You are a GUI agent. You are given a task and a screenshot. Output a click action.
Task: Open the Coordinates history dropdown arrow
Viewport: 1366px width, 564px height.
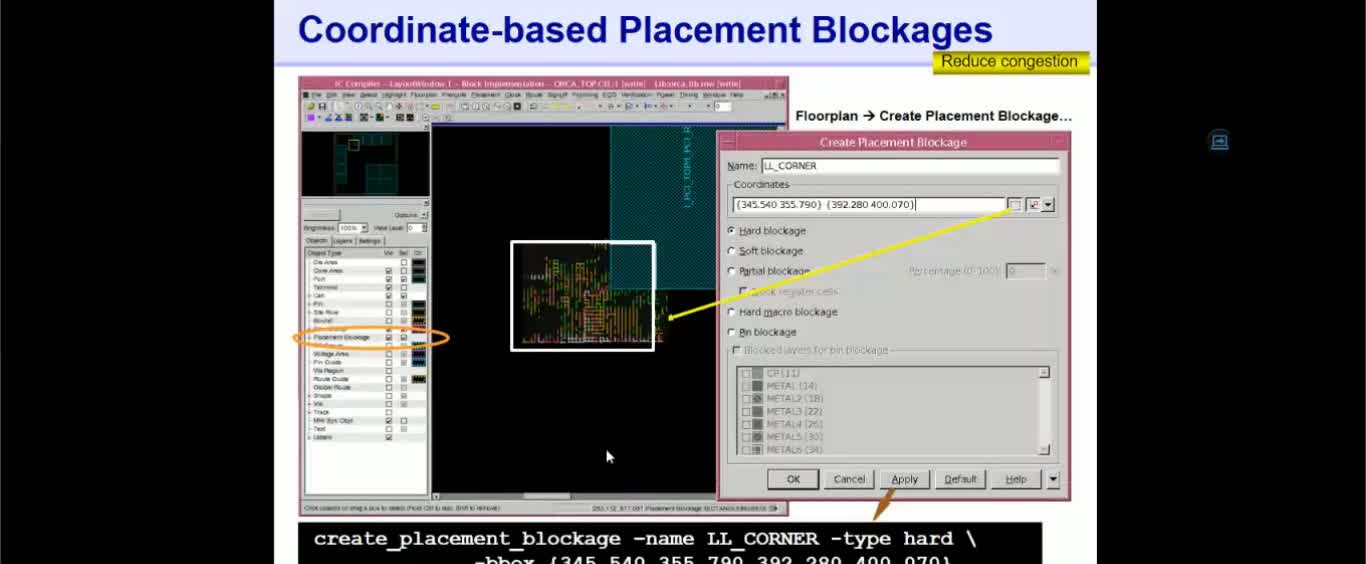pyautogui.click(x=1048, y=205)
